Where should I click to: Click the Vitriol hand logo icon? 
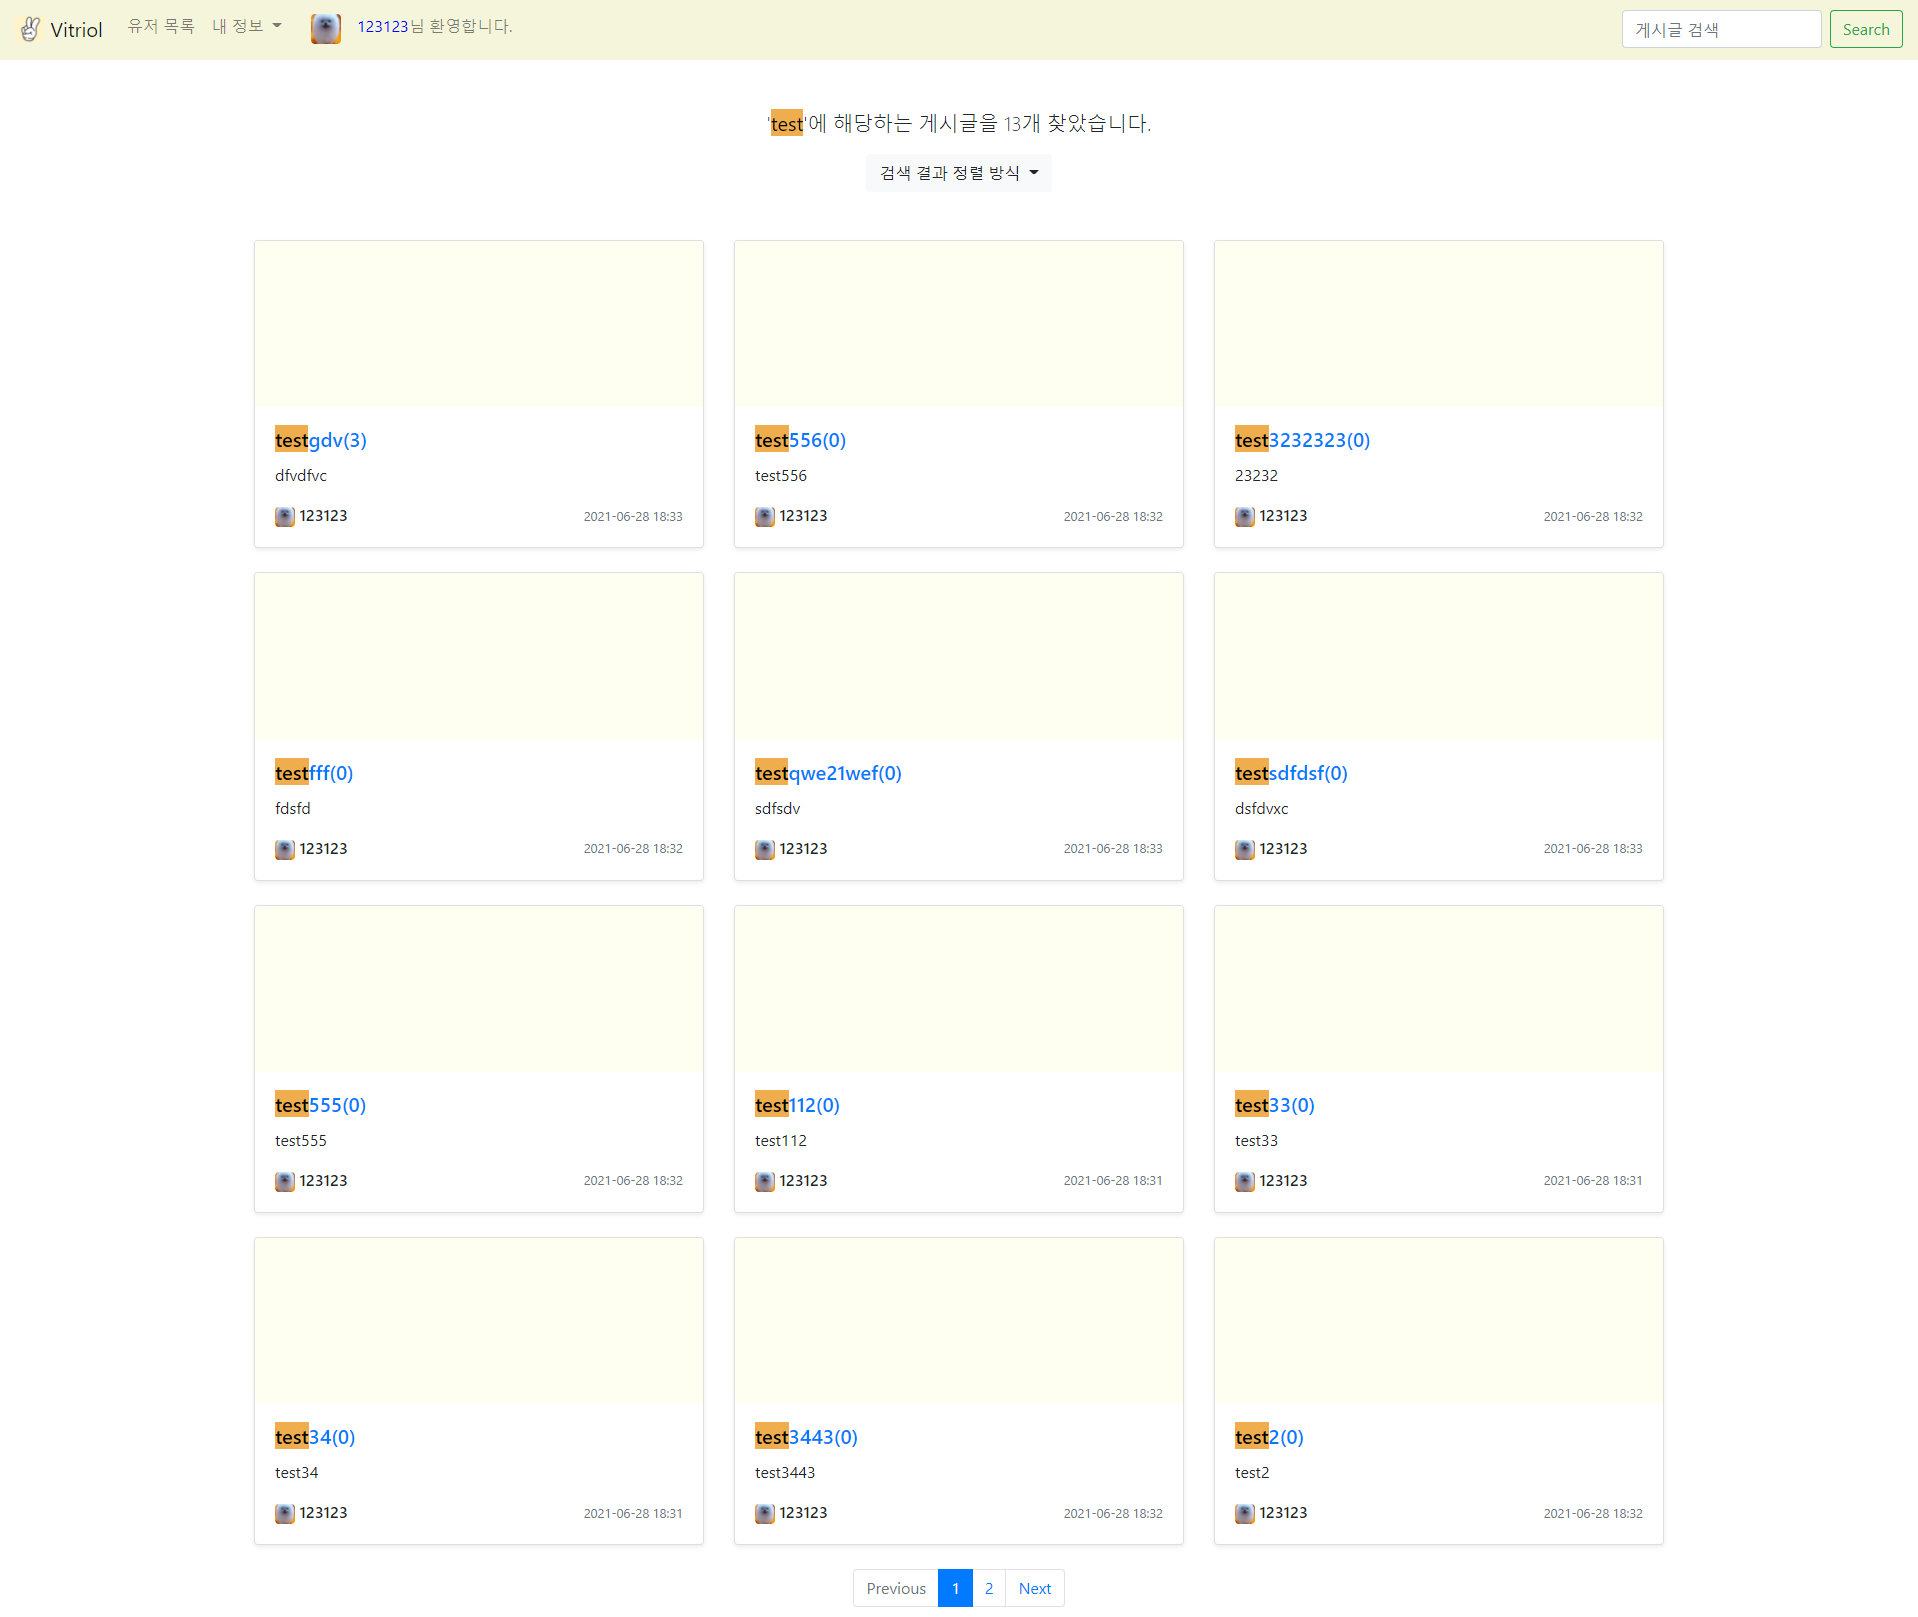pos(29,28)
